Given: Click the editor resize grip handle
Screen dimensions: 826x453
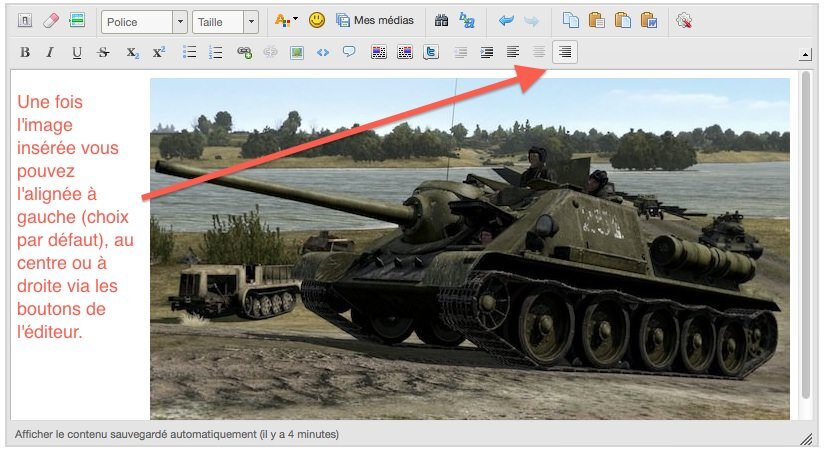Looking at the screenshot, I should click(x=805, y=438).
